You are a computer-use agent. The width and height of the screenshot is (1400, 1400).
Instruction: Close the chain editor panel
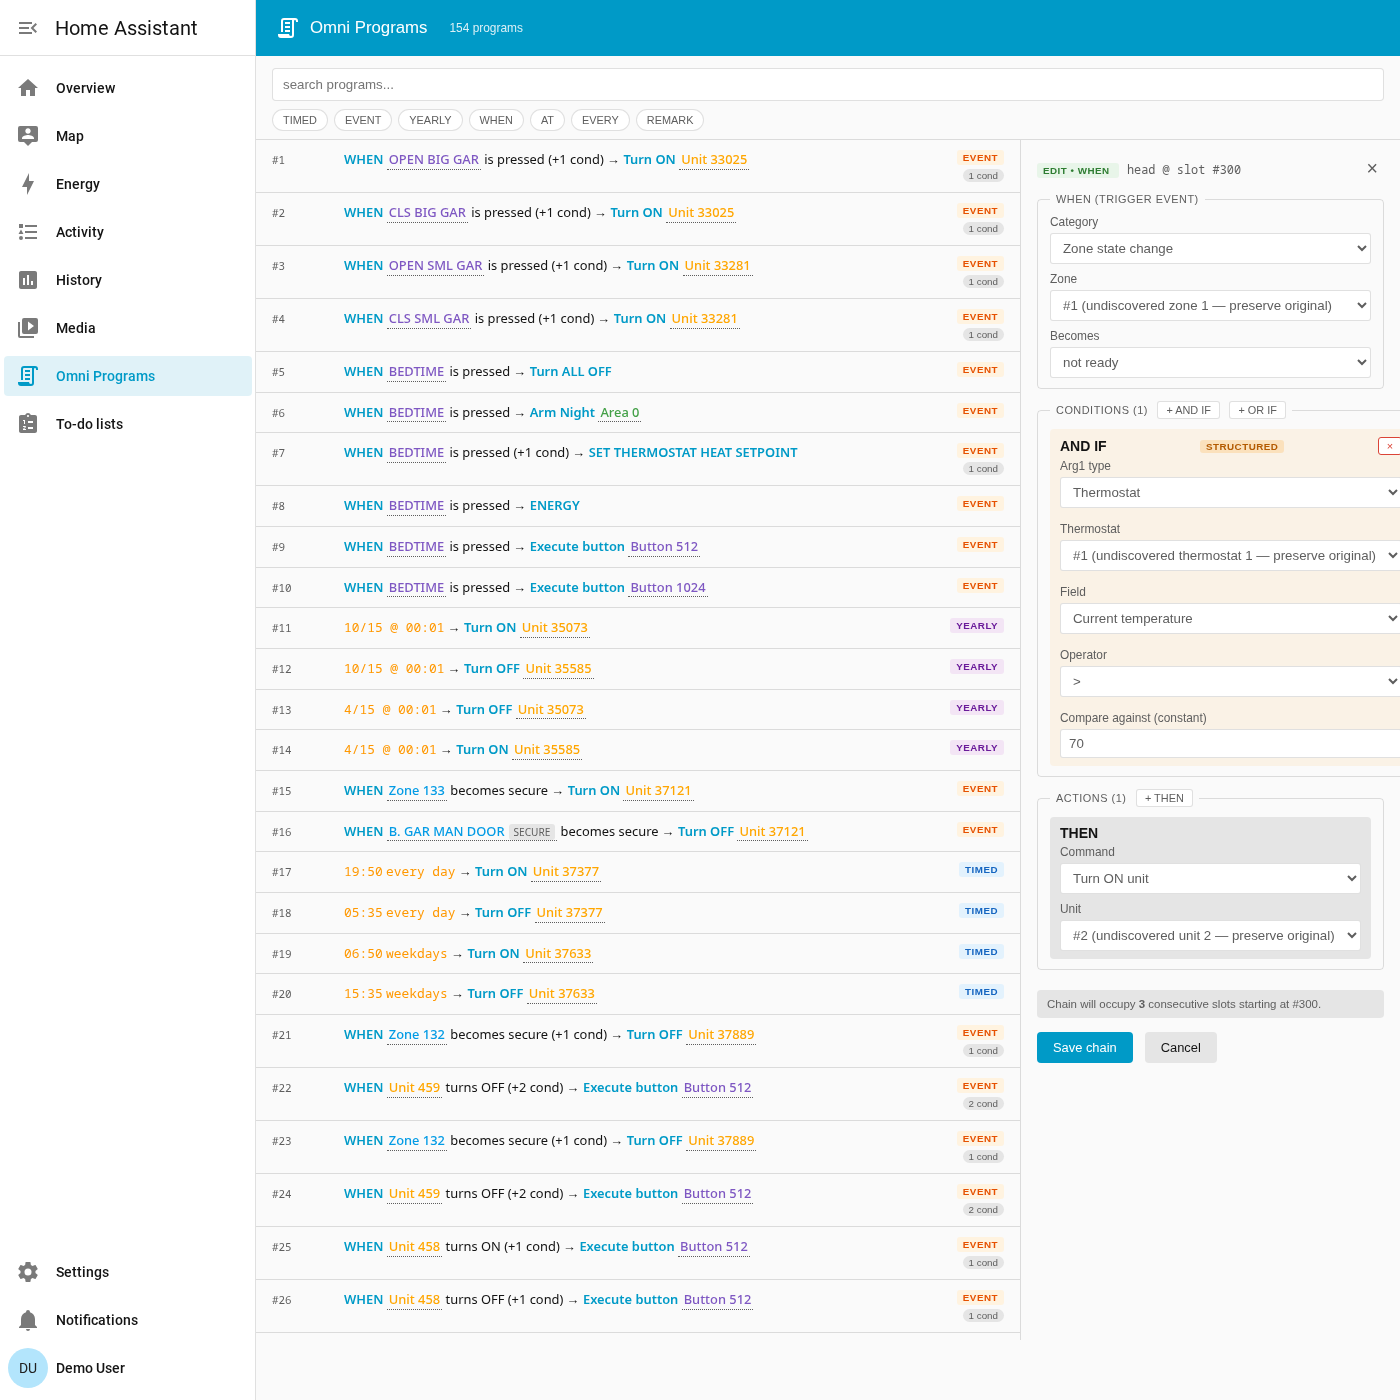(1372, 169)
